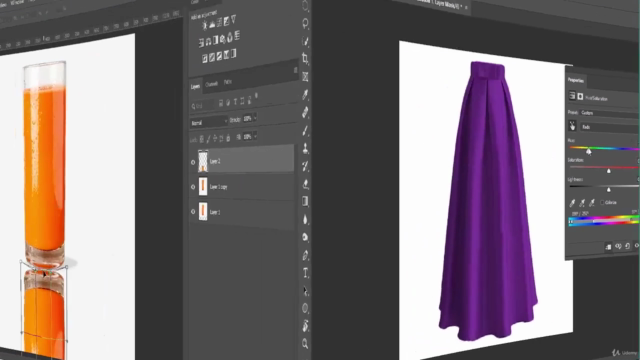
Task: Select the Pen tool
Action: pos(305,256)
